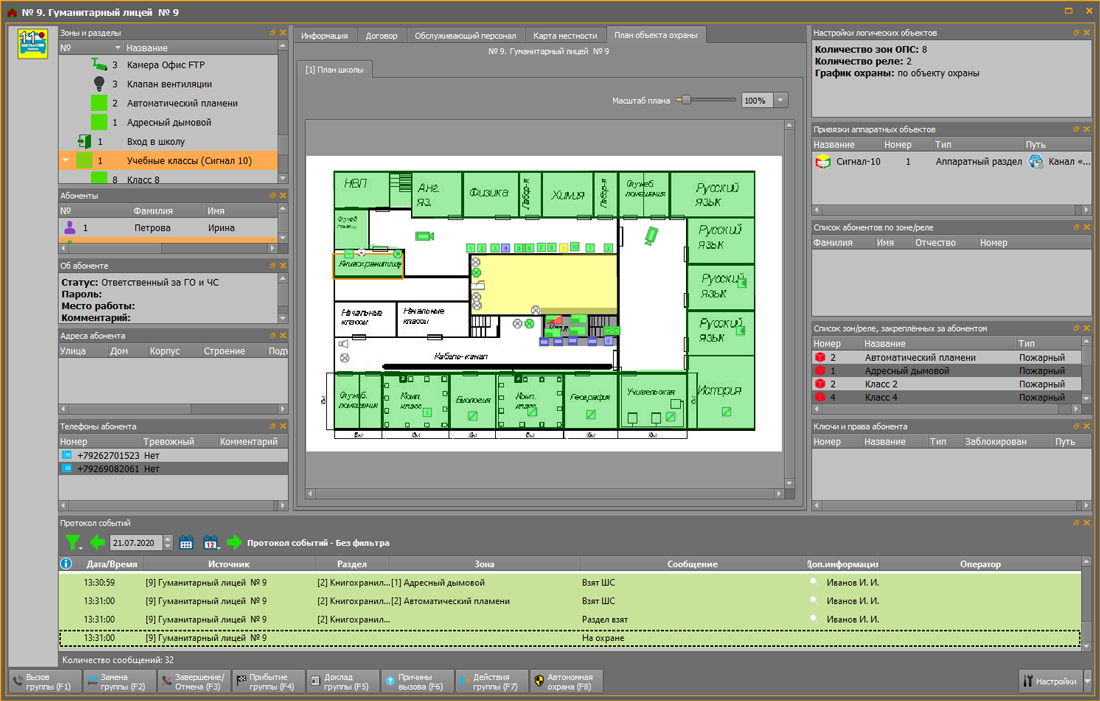Go to next day with green right arrow

[x=234, y=543]
